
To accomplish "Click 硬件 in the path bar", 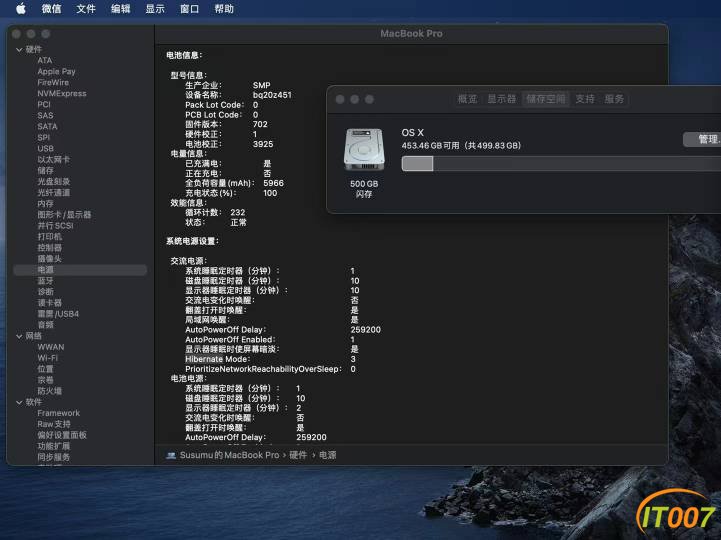I will pos(298,455).
